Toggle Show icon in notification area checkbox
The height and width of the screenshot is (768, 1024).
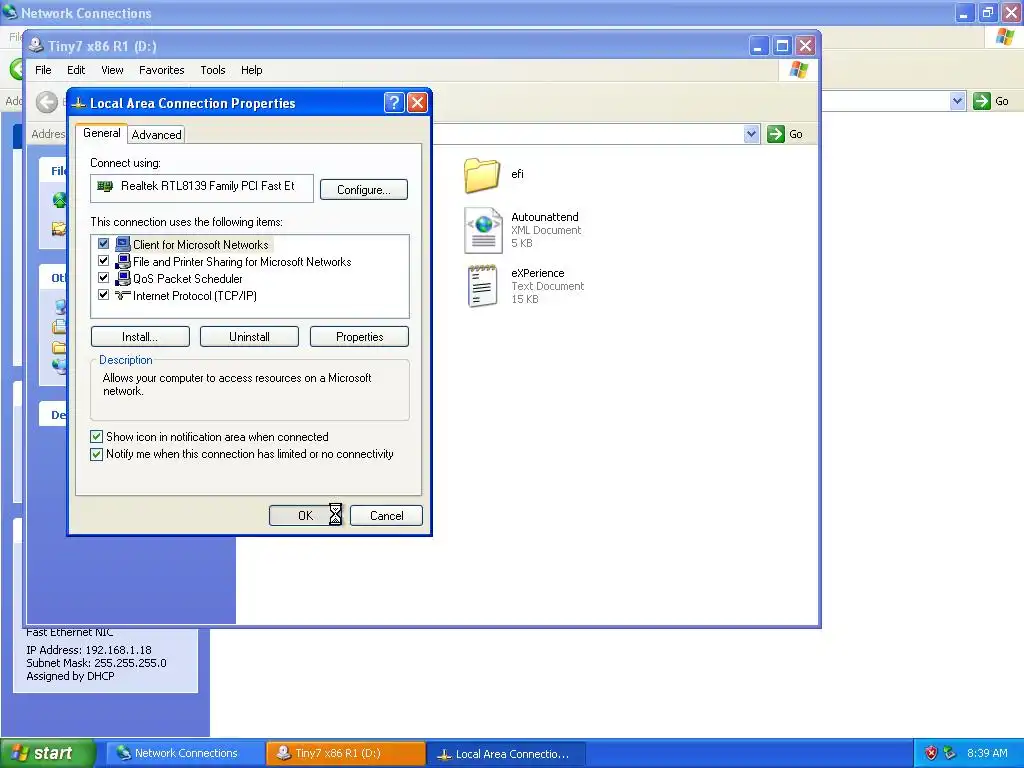click(x=97, y=437)
